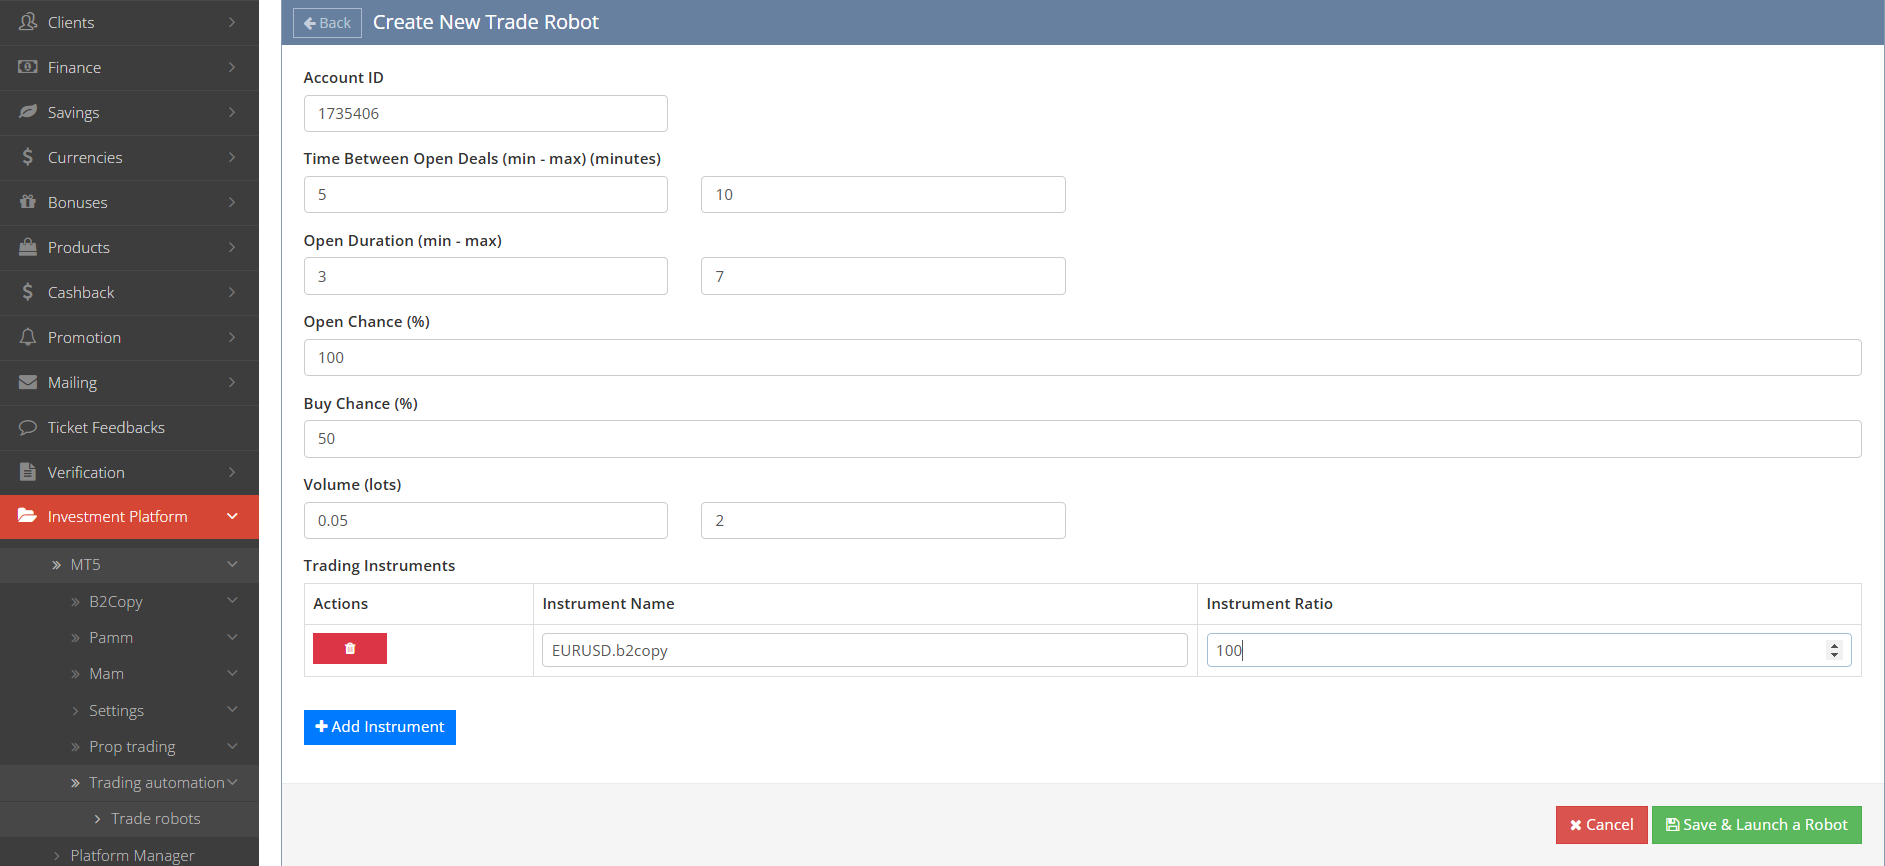This screenshot has width=1885, height=866.
Task: Go back using the Back button
Action: click(327, 23)
